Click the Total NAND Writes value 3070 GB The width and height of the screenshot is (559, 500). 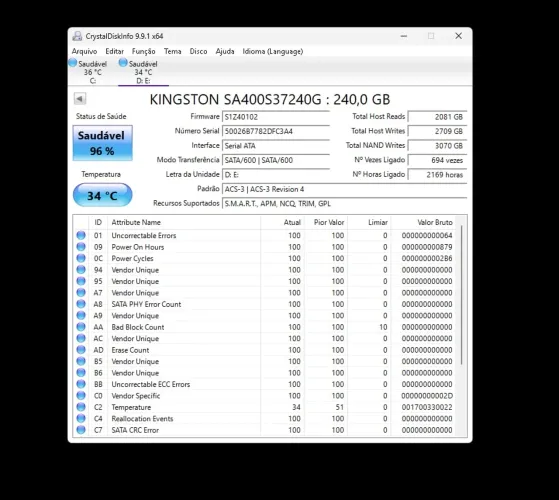pos(437,146)
